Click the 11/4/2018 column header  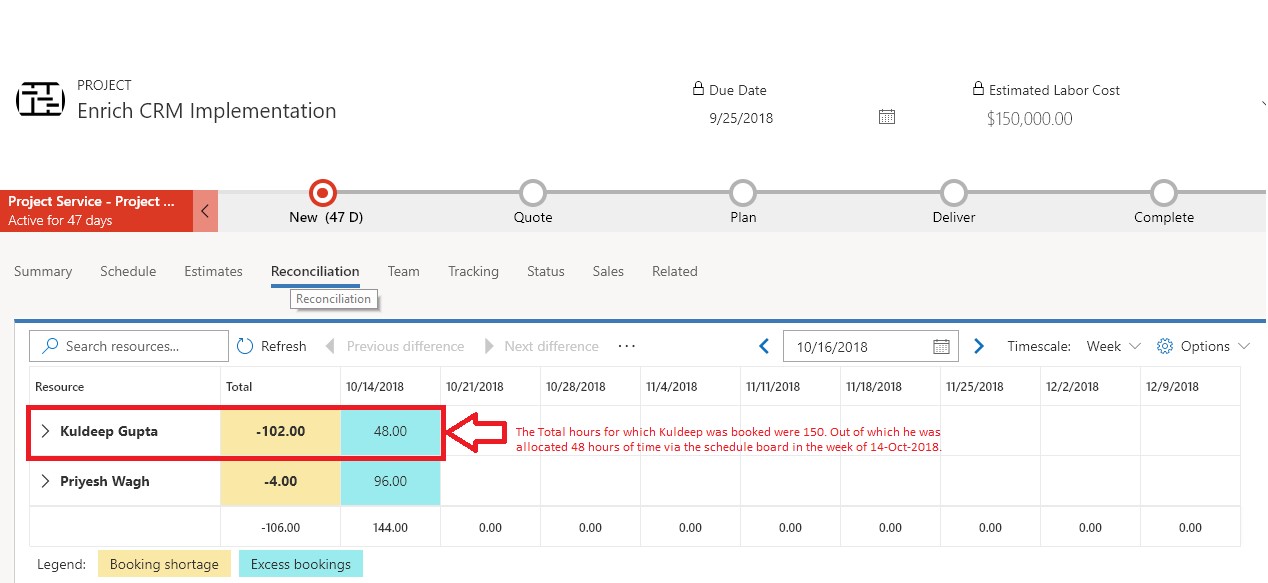690,386
